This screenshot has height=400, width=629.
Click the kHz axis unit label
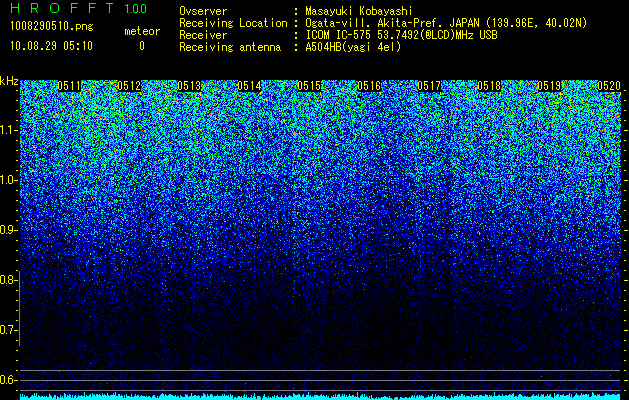coord(9,81)
